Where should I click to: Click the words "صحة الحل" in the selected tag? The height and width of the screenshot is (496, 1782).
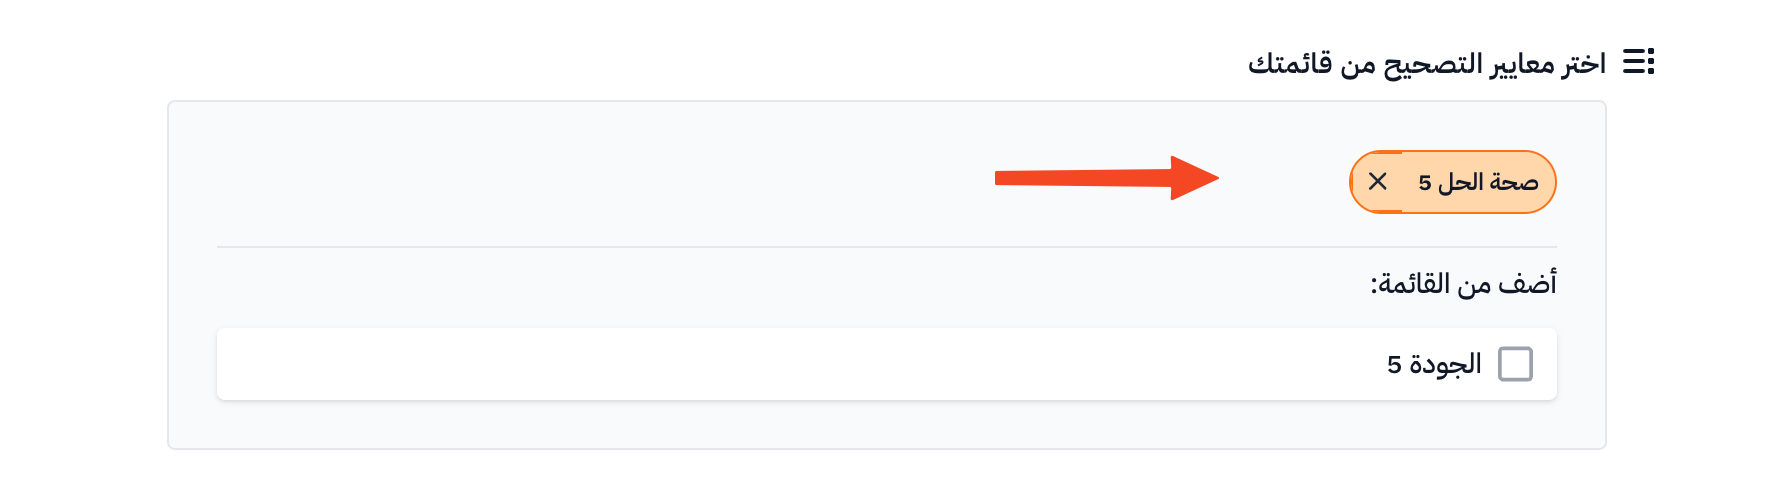(1488, 182)
